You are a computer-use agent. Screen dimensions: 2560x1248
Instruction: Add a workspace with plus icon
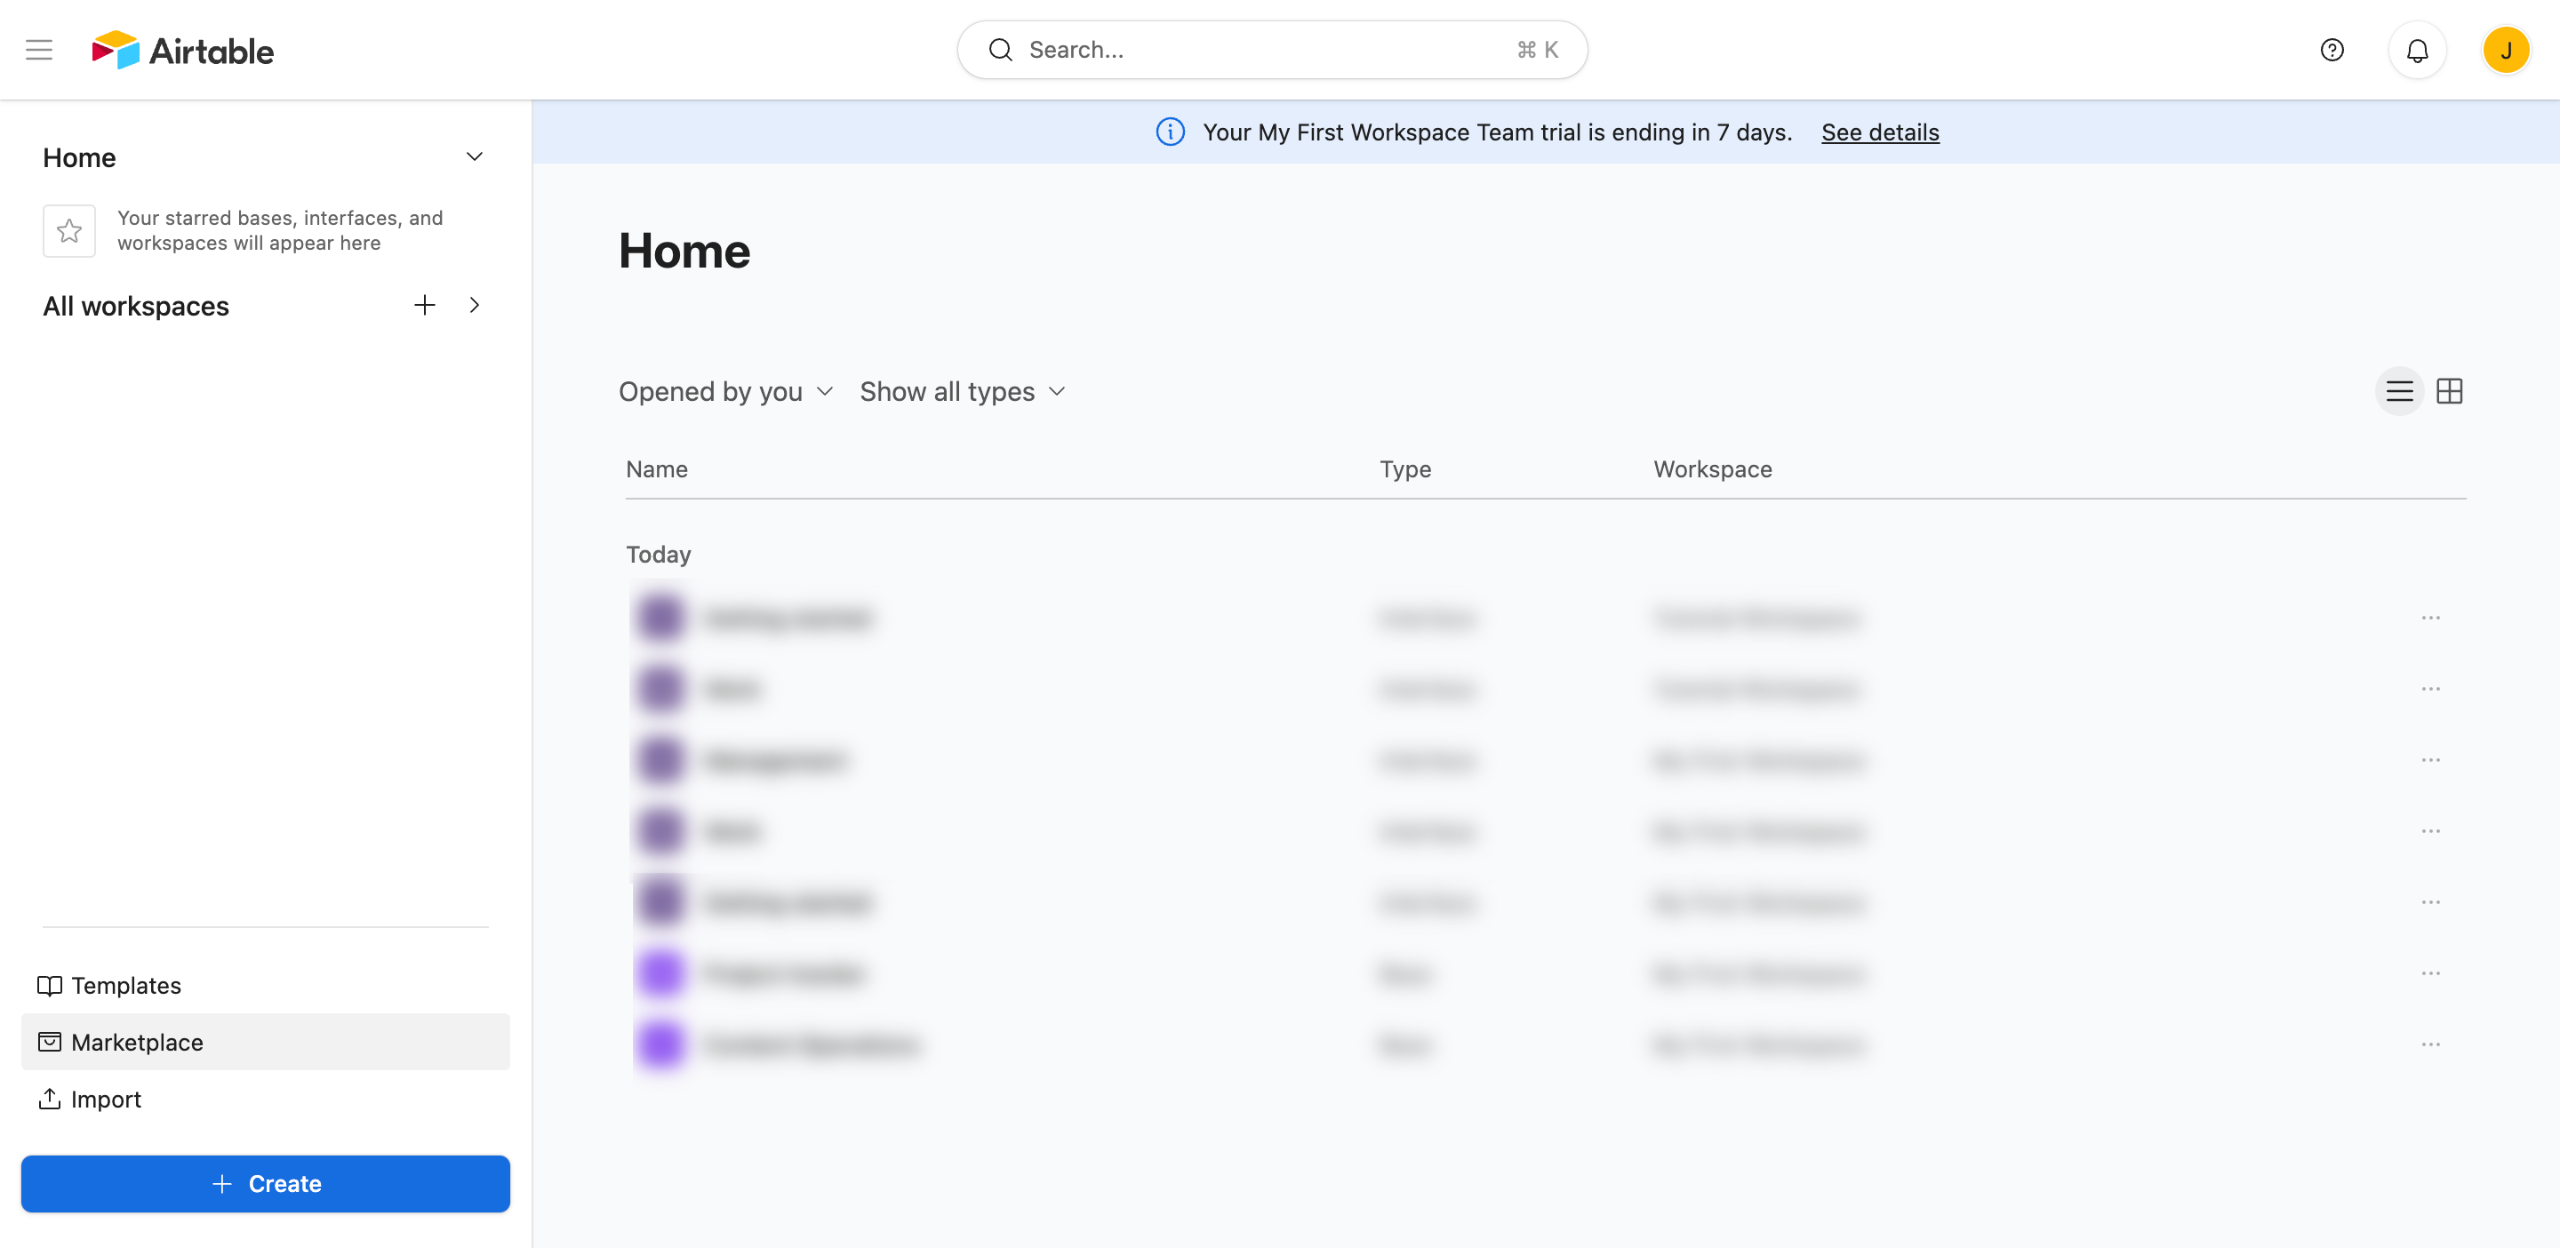click(x=425, y=305)
